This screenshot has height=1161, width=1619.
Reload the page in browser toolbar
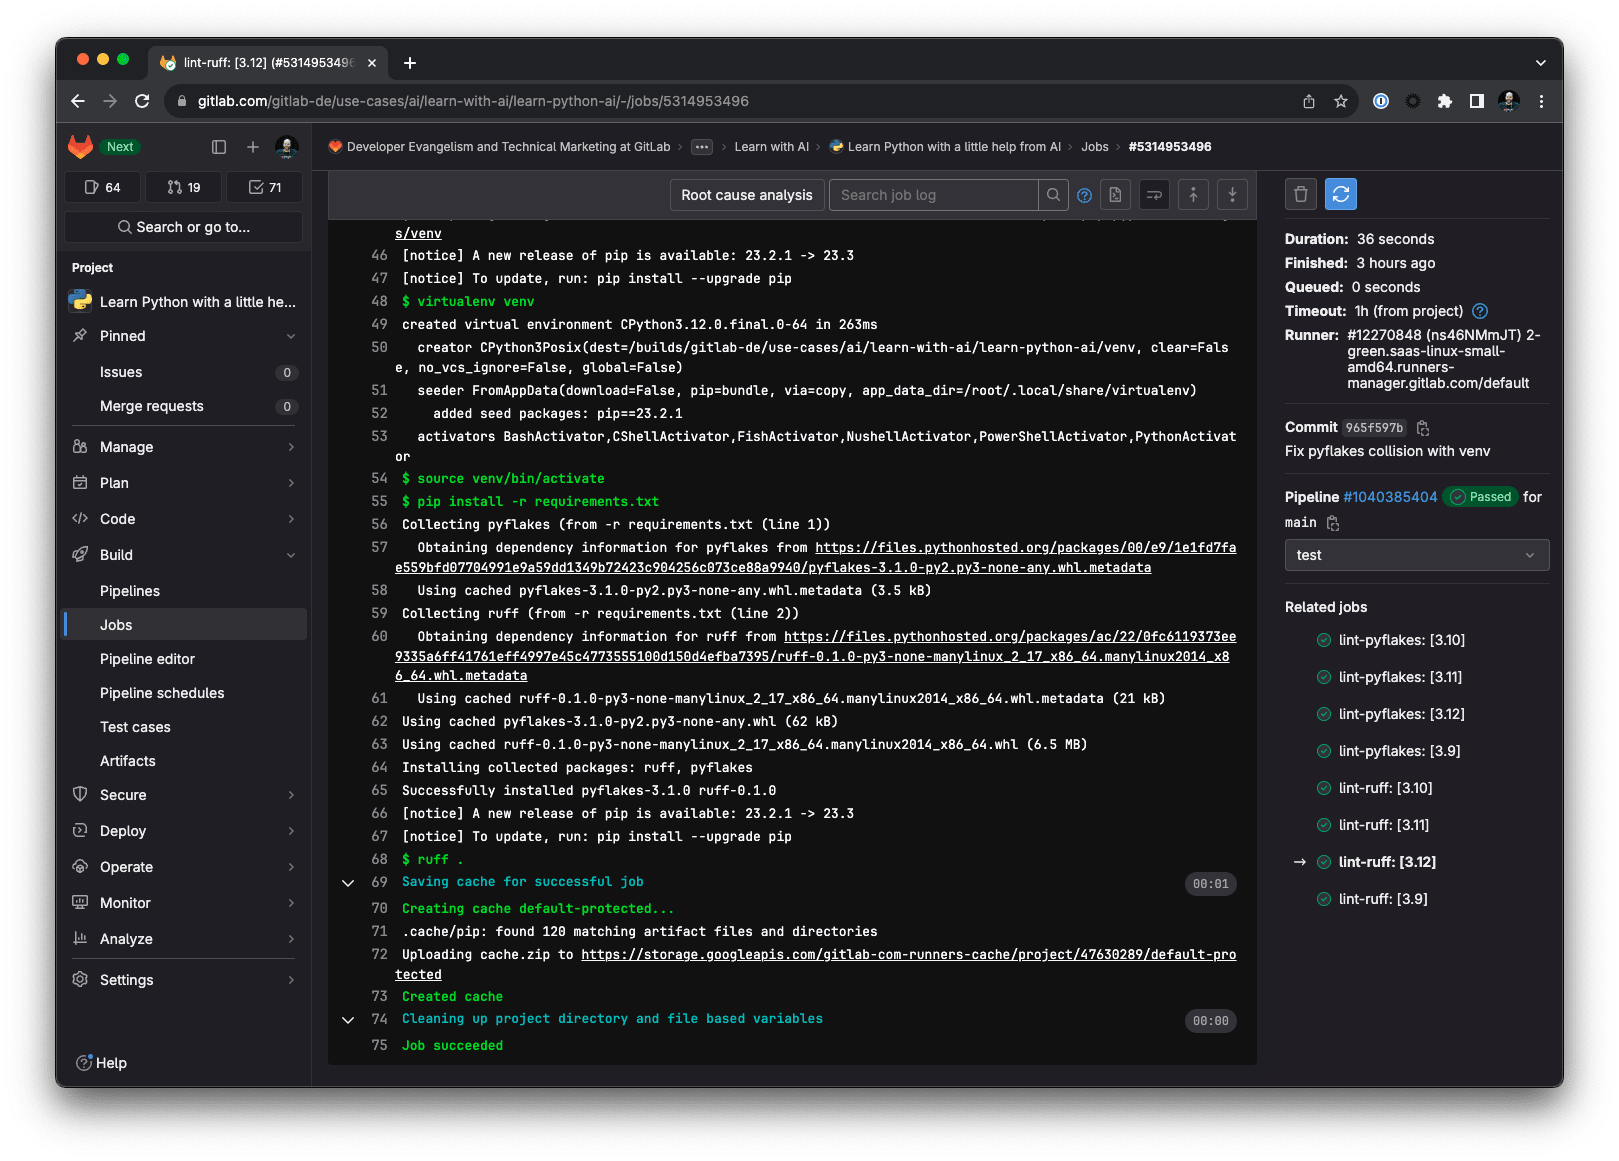pos(142,101)
